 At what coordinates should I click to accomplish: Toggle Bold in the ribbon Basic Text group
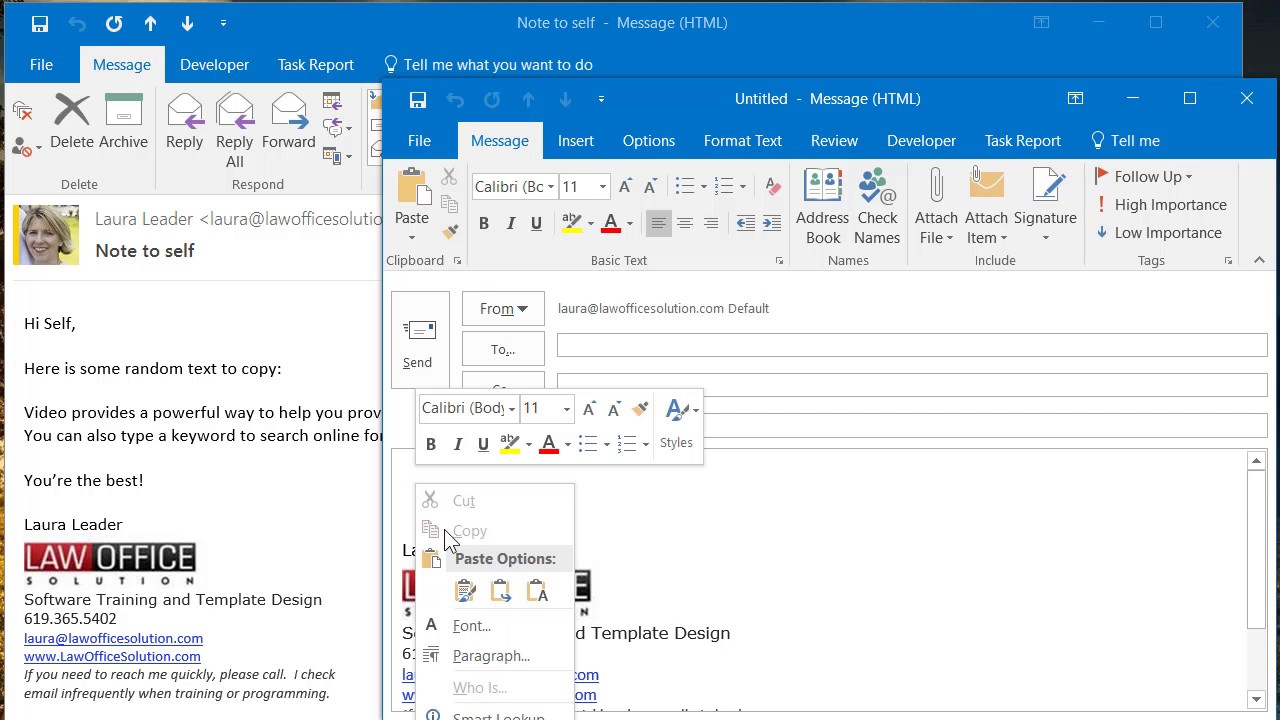[x=484, y=224]
